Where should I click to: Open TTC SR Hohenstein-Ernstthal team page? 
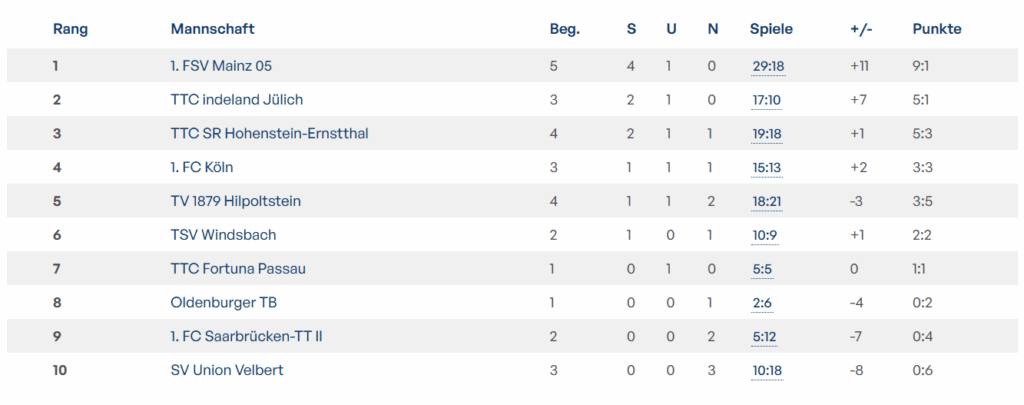tap(270, 134)
